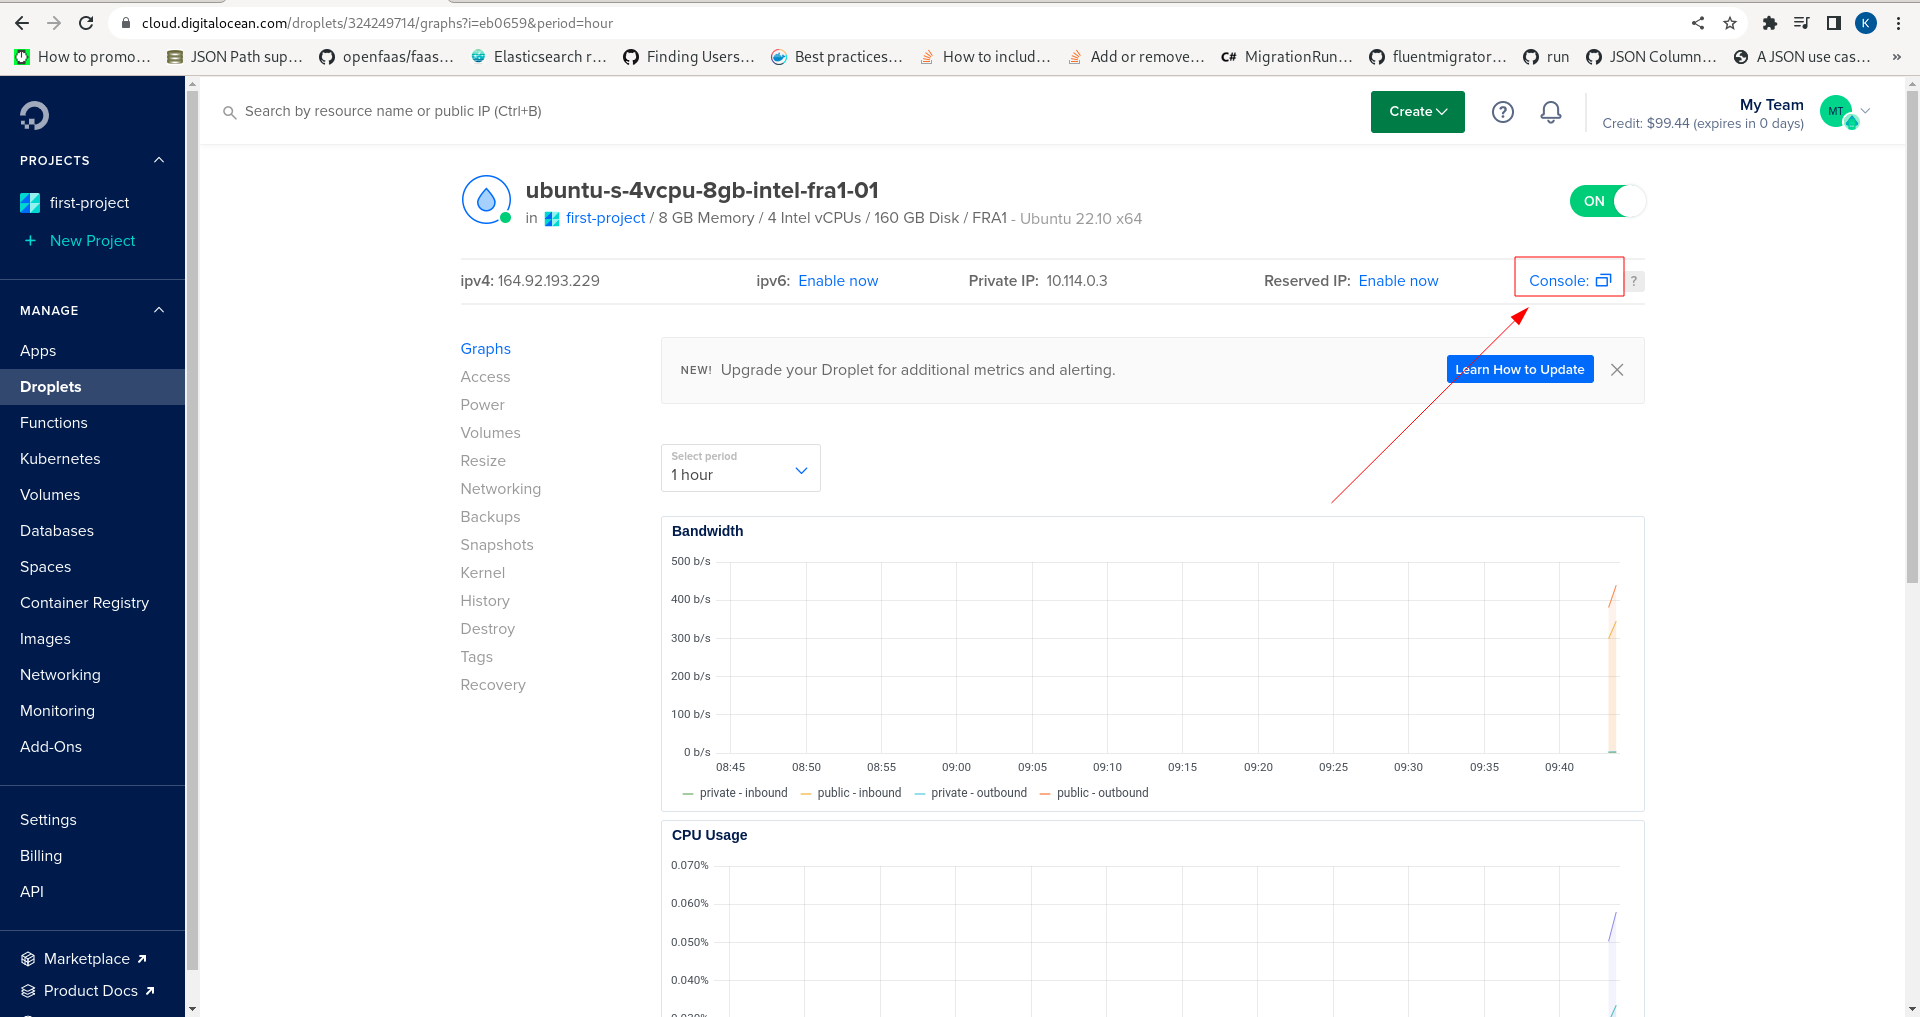This screenshot has height=1017, width=1920.
Task: Click Learn How to Update button
Action: pyautogui.click(x=1519, y=370)
